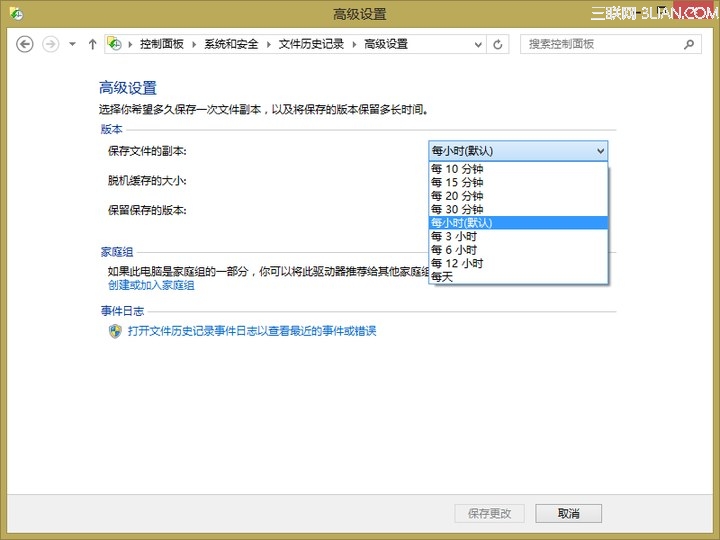This screenshot has width=720, height=540.
Task: Select 每 15 分钟 option
Action: point(518,182)
